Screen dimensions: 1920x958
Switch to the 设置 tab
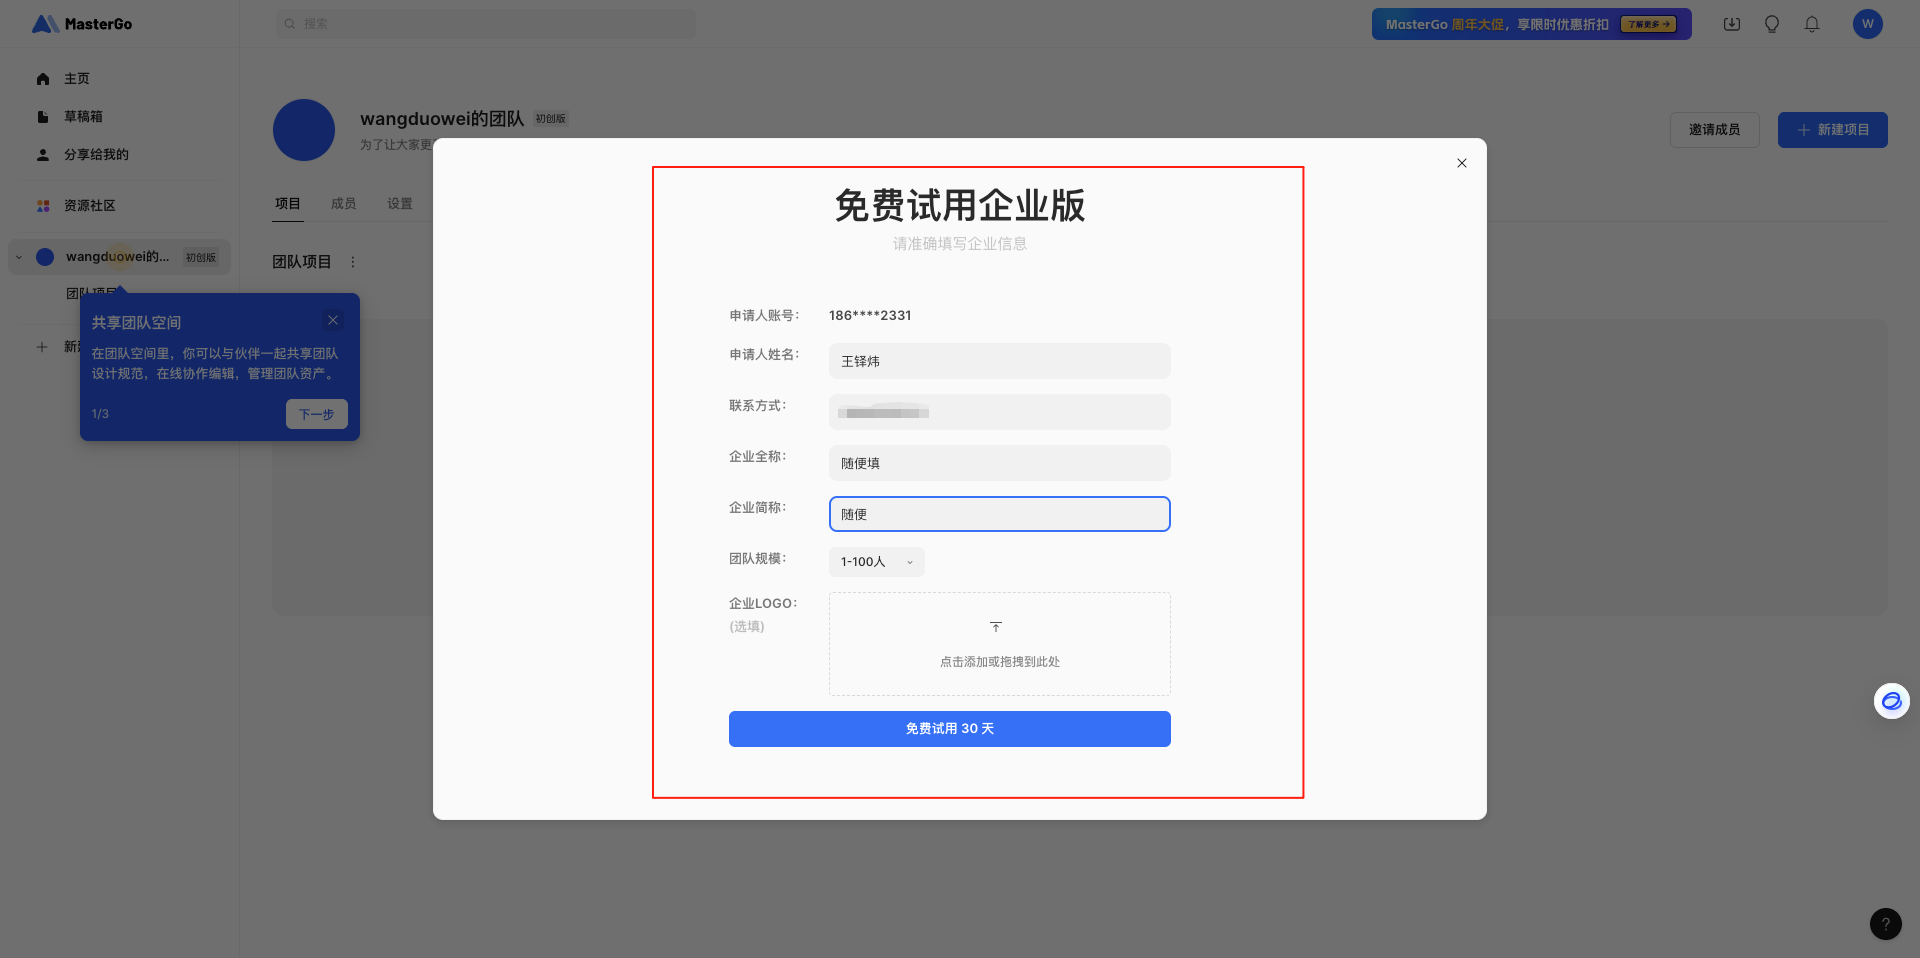399,204
